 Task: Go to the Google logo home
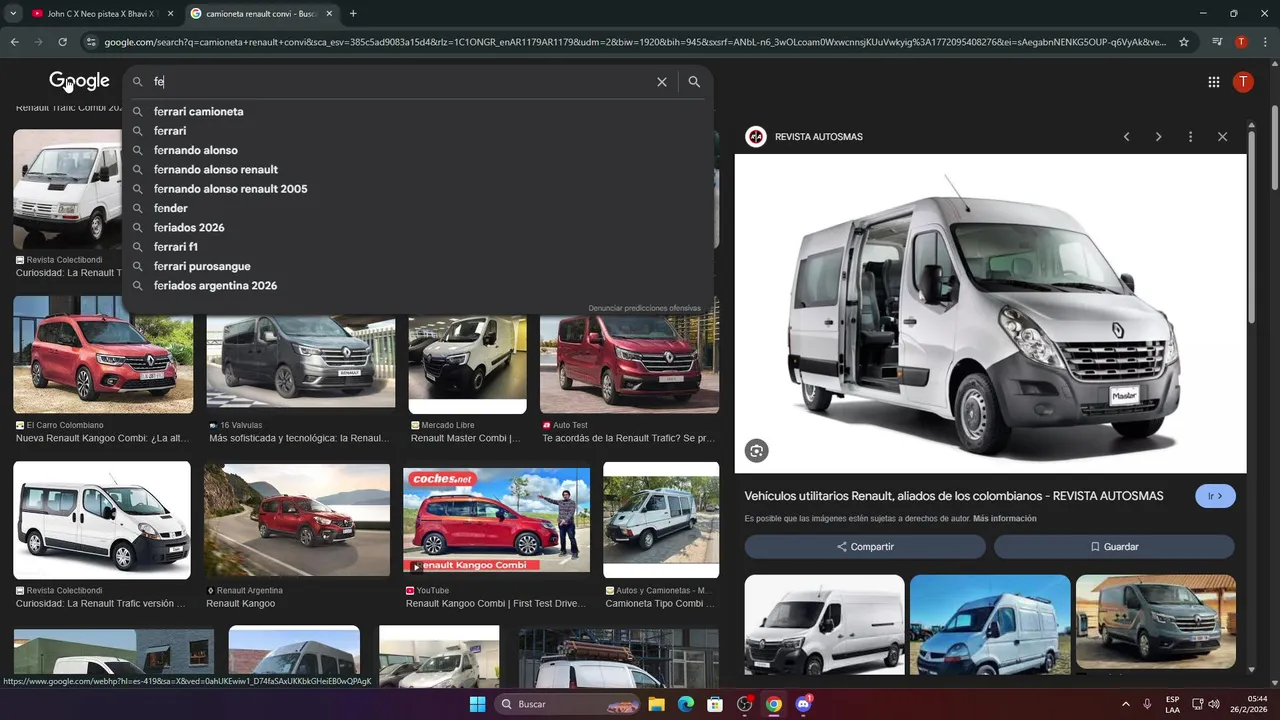(x=79, y=82)
